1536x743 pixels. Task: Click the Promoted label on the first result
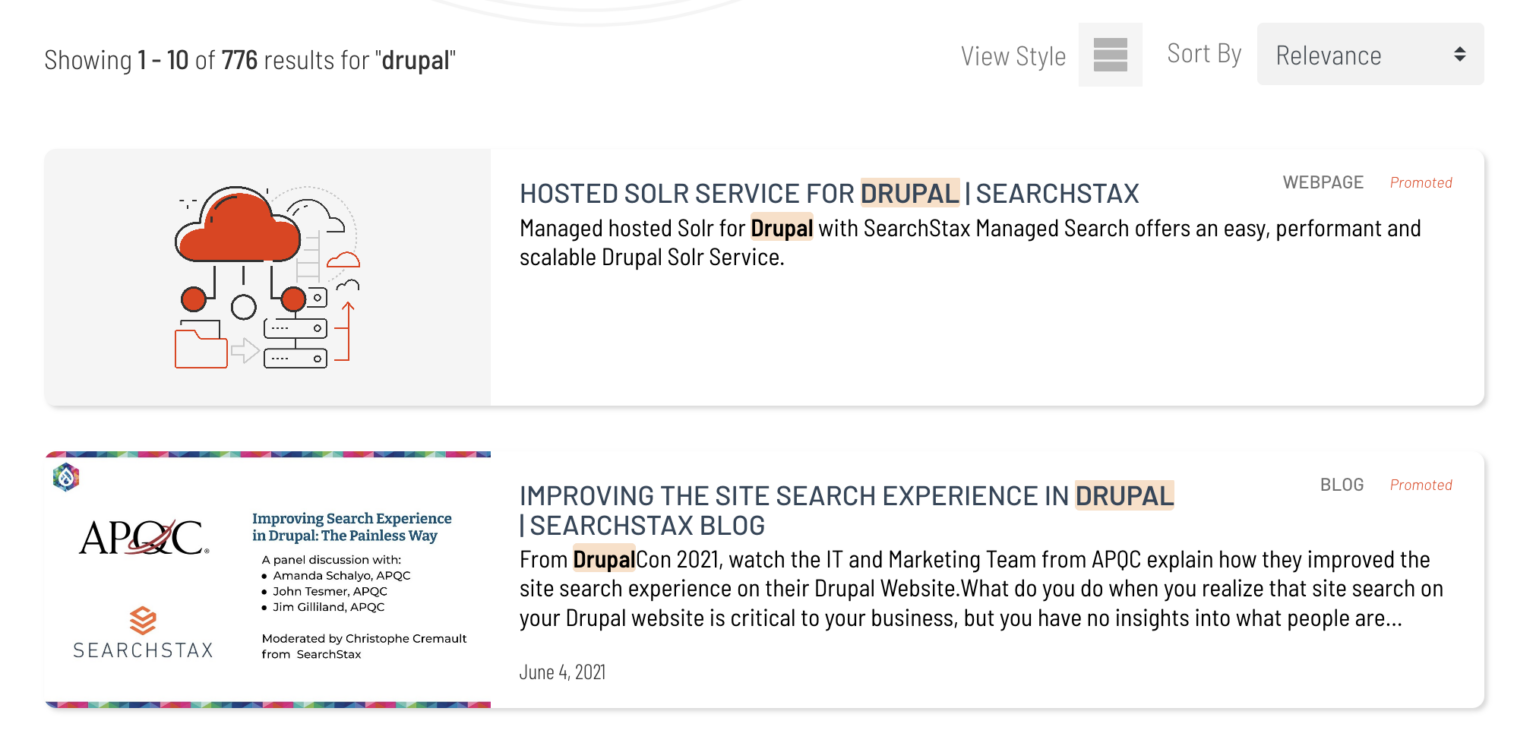[x=1421, y=182]
